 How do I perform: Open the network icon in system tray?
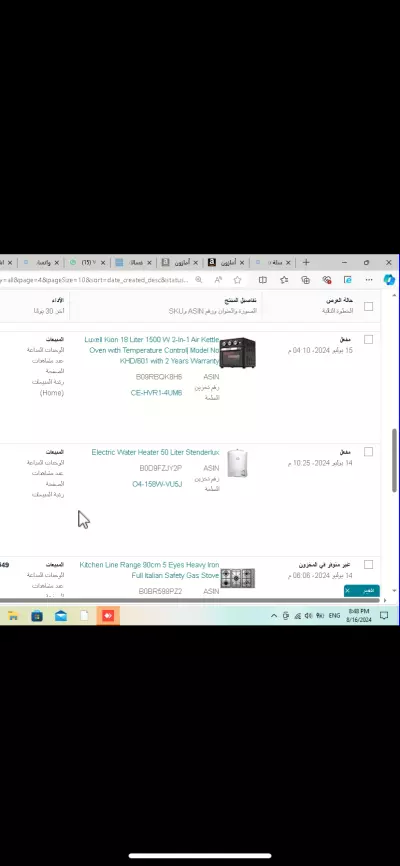298,616
